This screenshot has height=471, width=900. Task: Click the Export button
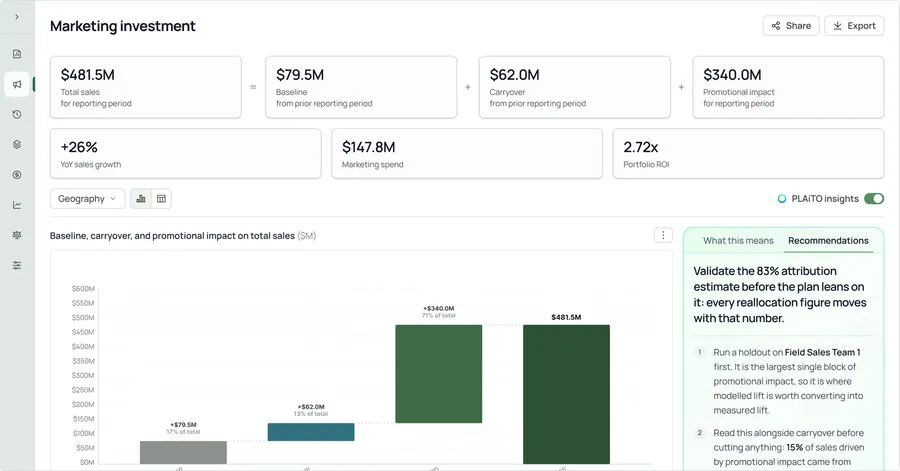click(854, 26)
